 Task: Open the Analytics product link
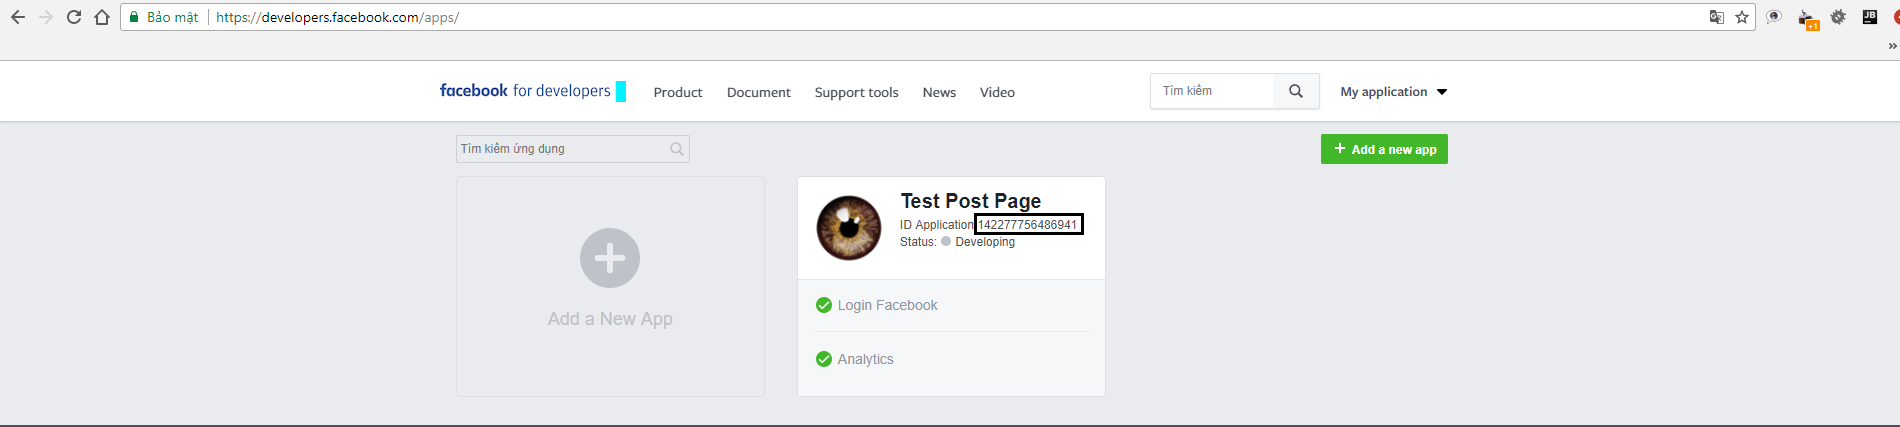click(x=866, y=359)
